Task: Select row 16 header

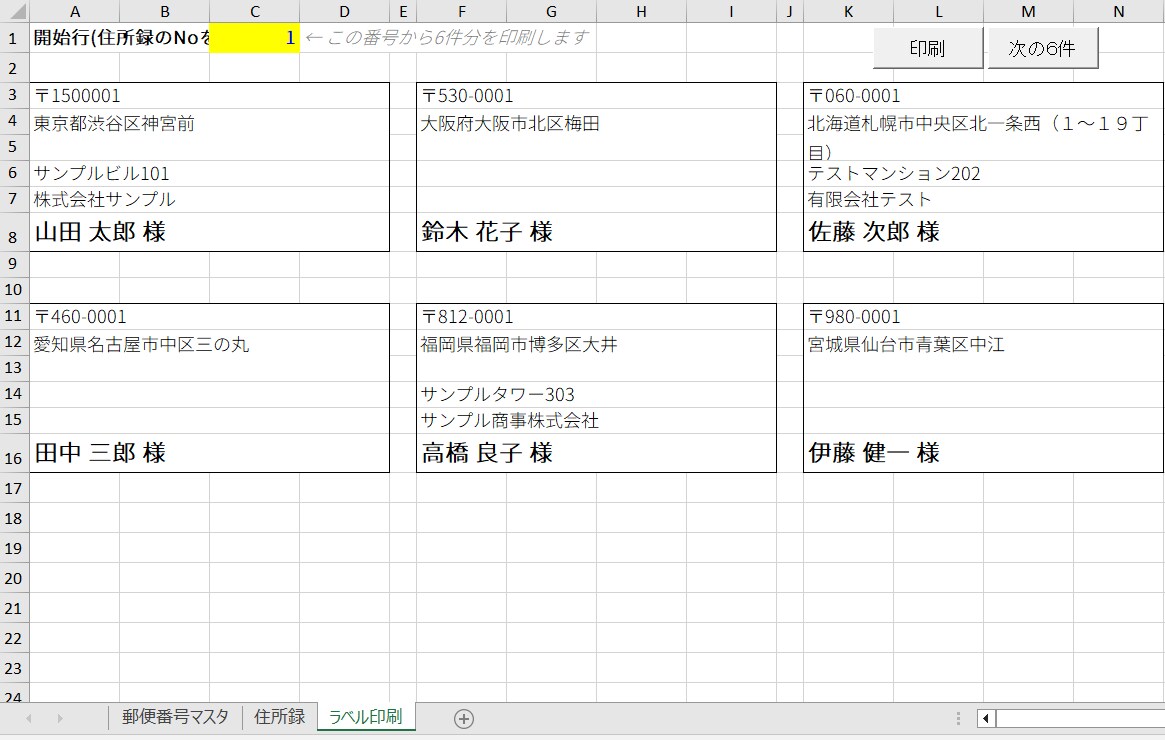Action: [14, 453]
